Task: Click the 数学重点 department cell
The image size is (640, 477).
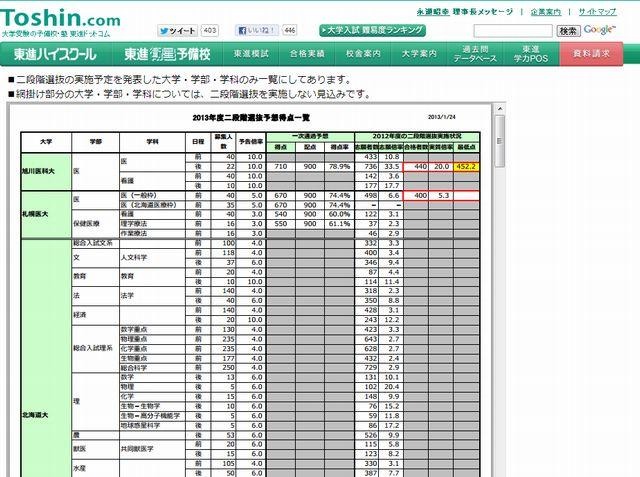Action: tap(152, 330)
